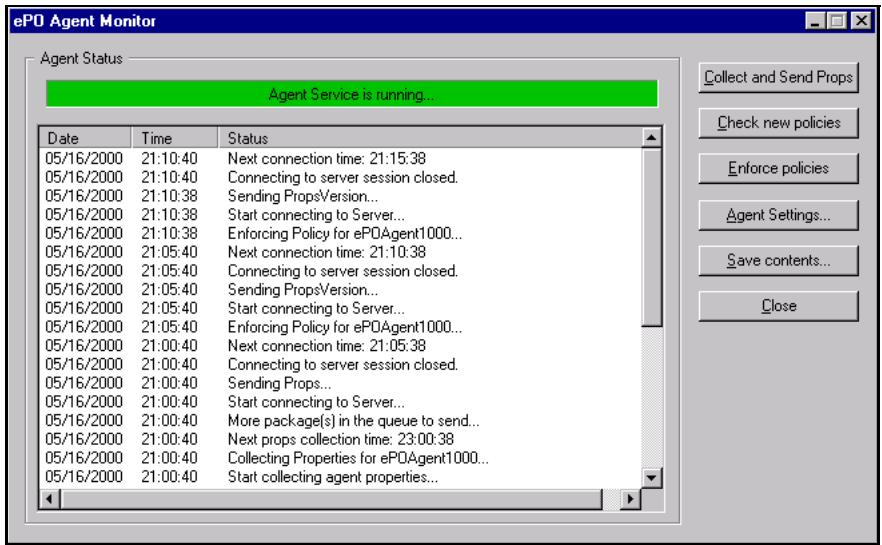Click Save contents button

pos(778,260)
